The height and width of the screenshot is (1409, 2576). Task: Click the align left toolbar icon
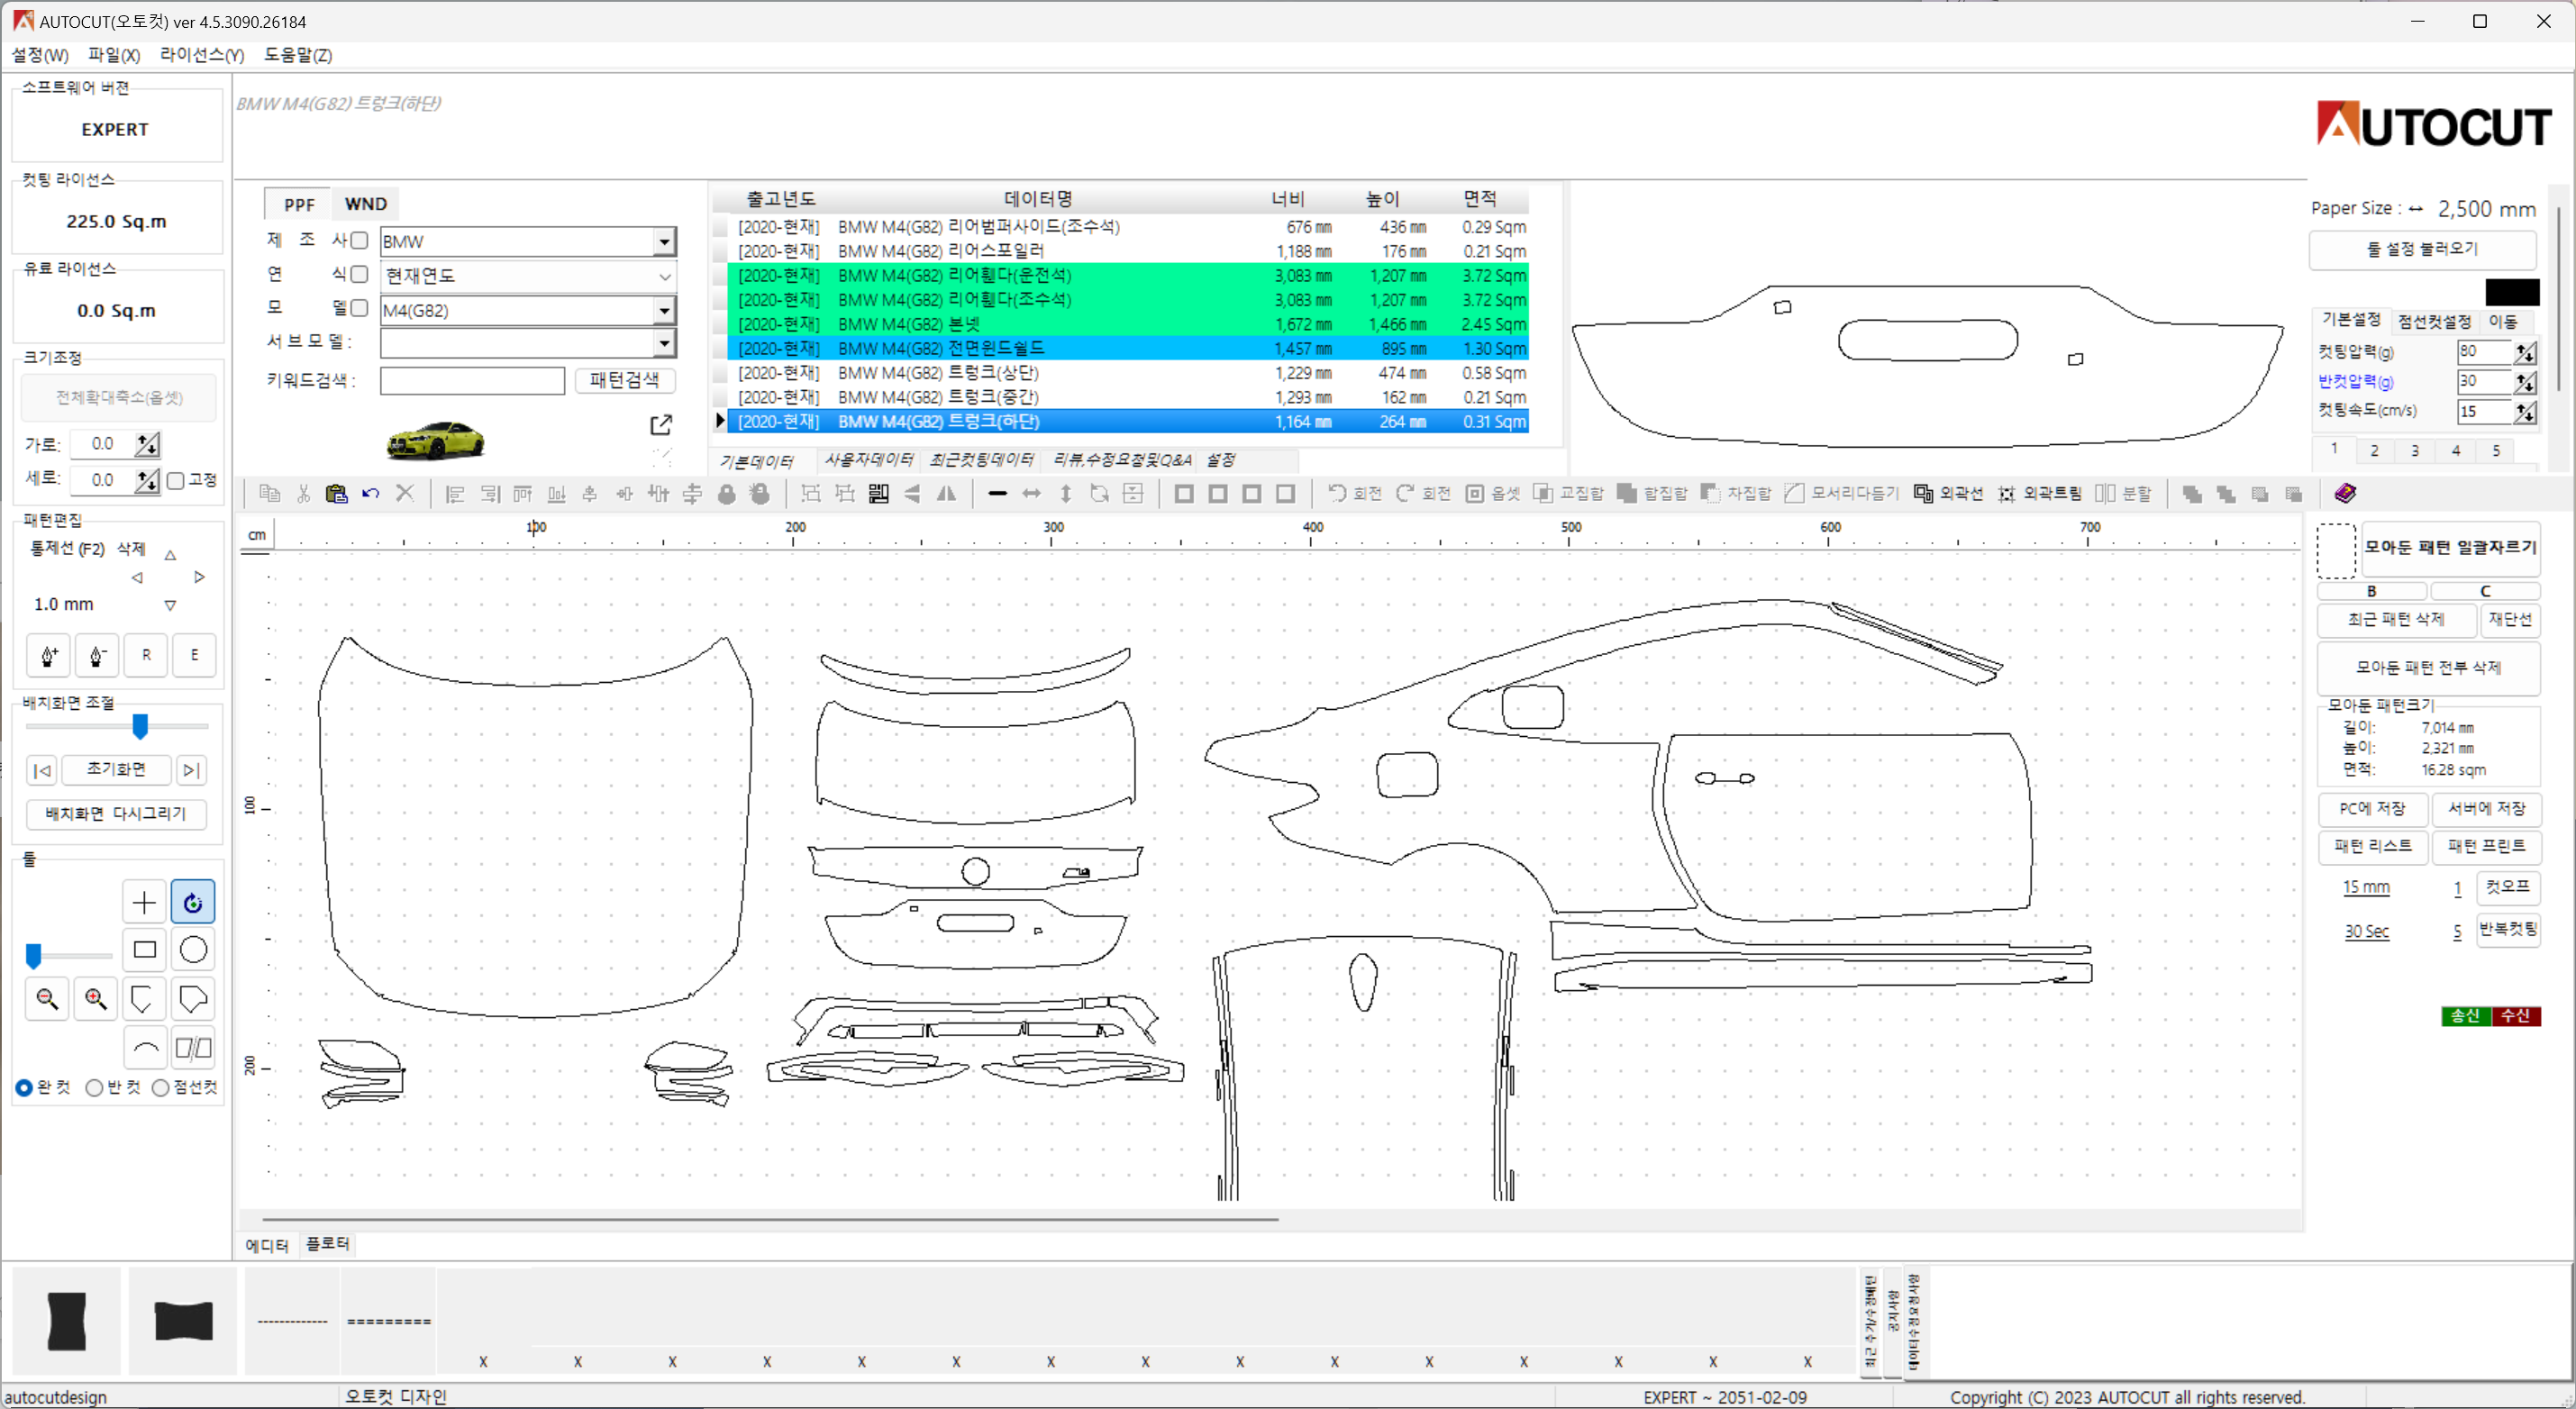click(x=455, y=493)
